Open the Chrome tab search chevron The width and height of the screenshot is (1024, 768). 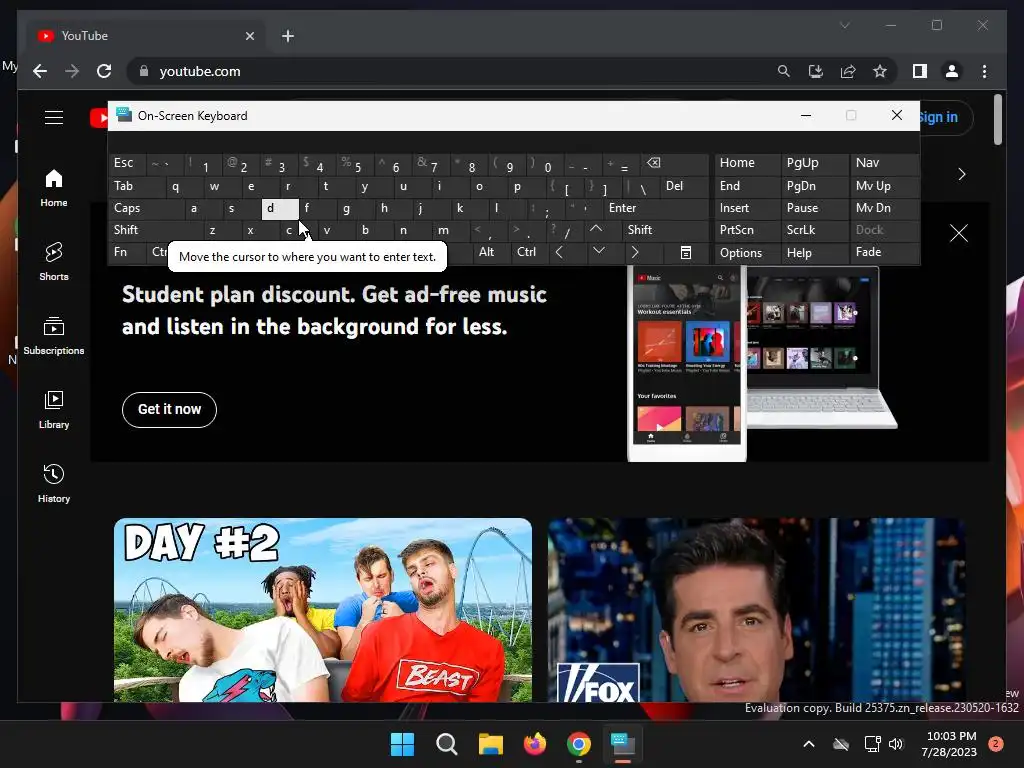point(844,25)
